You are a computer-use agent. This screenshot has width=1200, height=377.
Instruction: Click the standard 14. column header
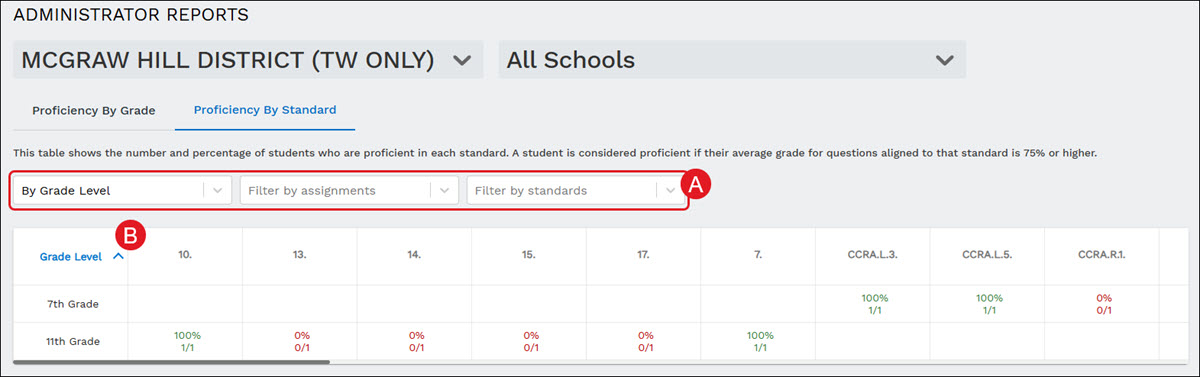coord(414,256)
